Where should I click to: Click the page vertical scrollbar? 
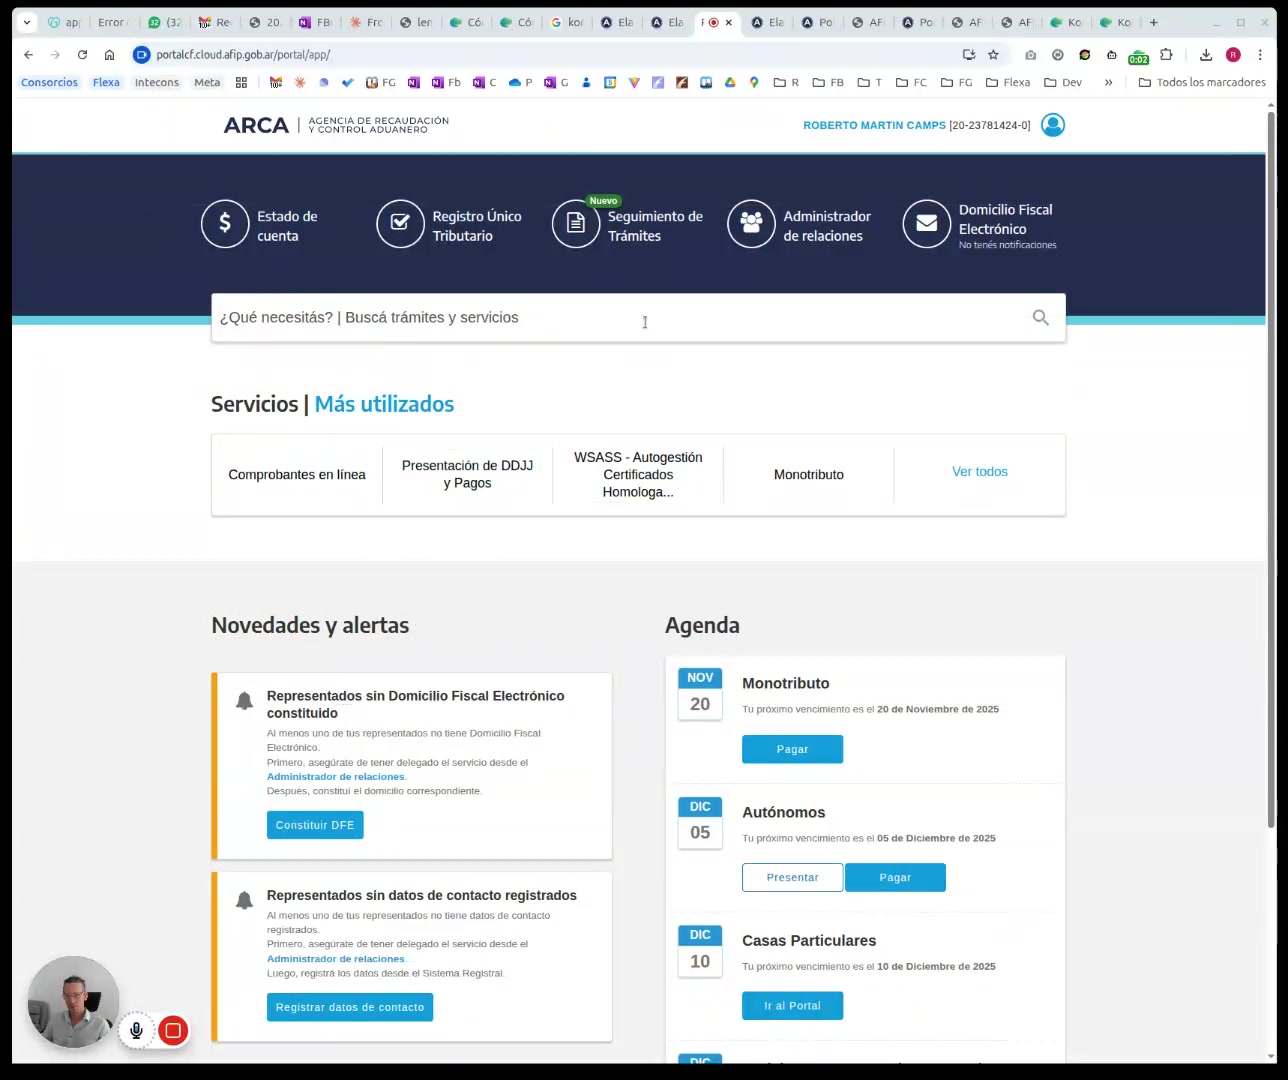(x=1272, y=470)
